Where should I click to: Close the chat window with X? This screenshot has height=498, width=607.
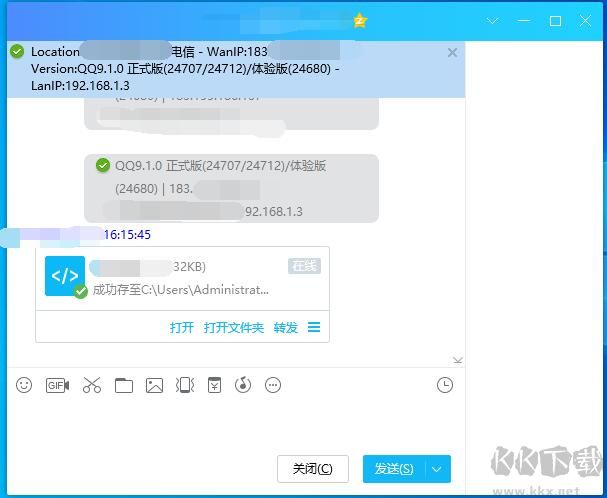coord(585,21)
